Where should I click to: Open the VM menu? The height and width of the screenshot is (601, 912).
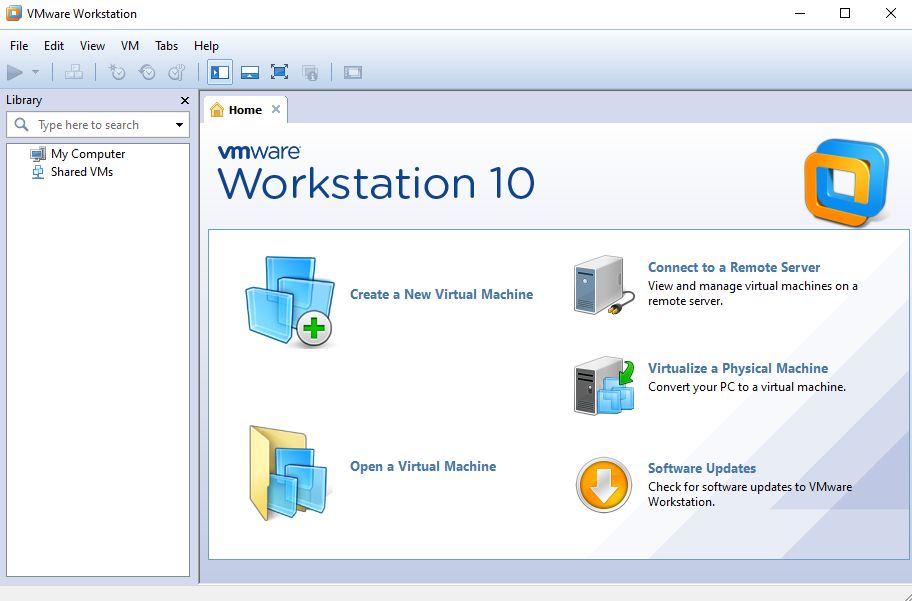[130, 45]
